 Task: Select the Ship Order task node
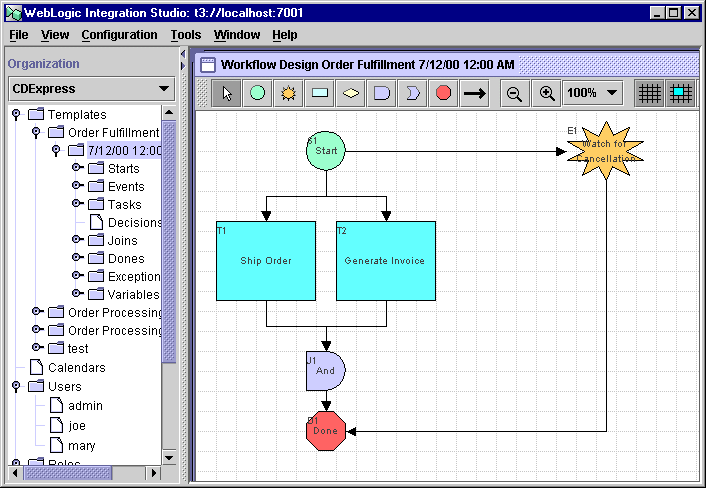(266, 261)
